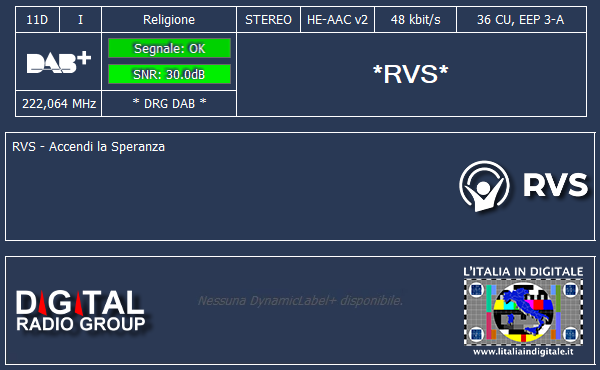Open the L'Italia in Digitale test-card image

[x=523, y=312]
